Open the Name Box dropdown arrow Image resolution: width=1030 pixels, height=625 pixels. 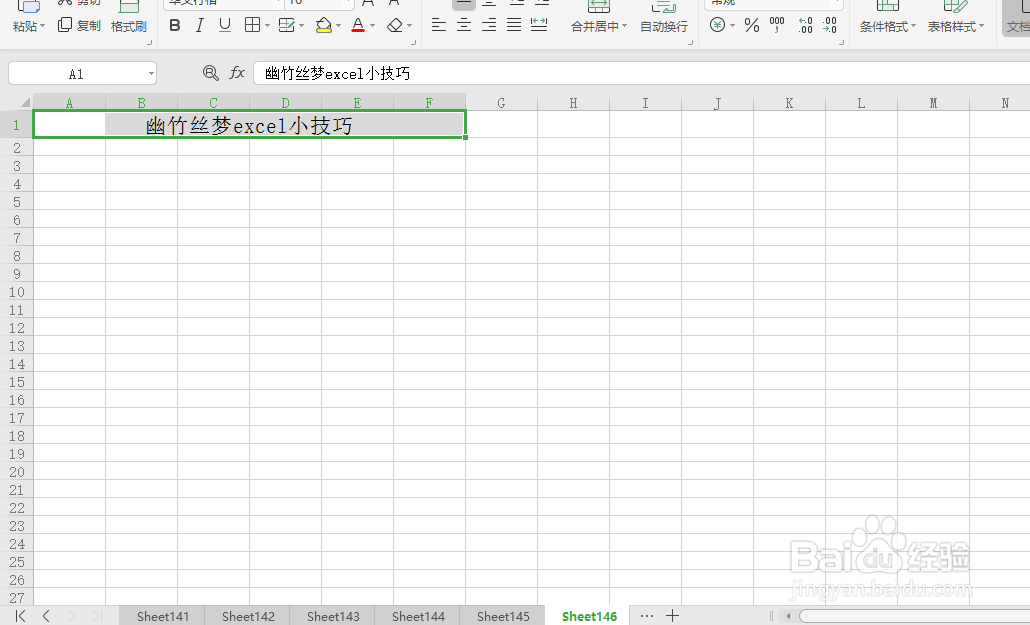pos(151,74)
